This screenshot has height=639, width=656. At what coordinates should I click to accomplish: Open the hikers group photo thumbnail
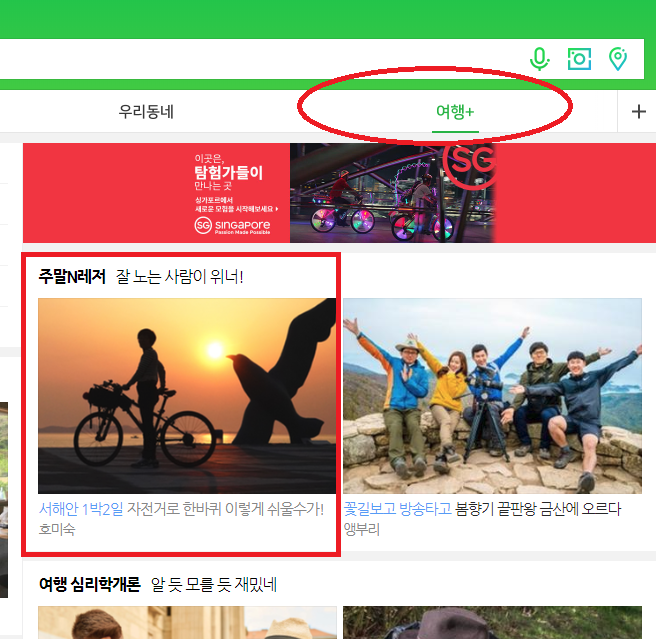click(492, 396)
